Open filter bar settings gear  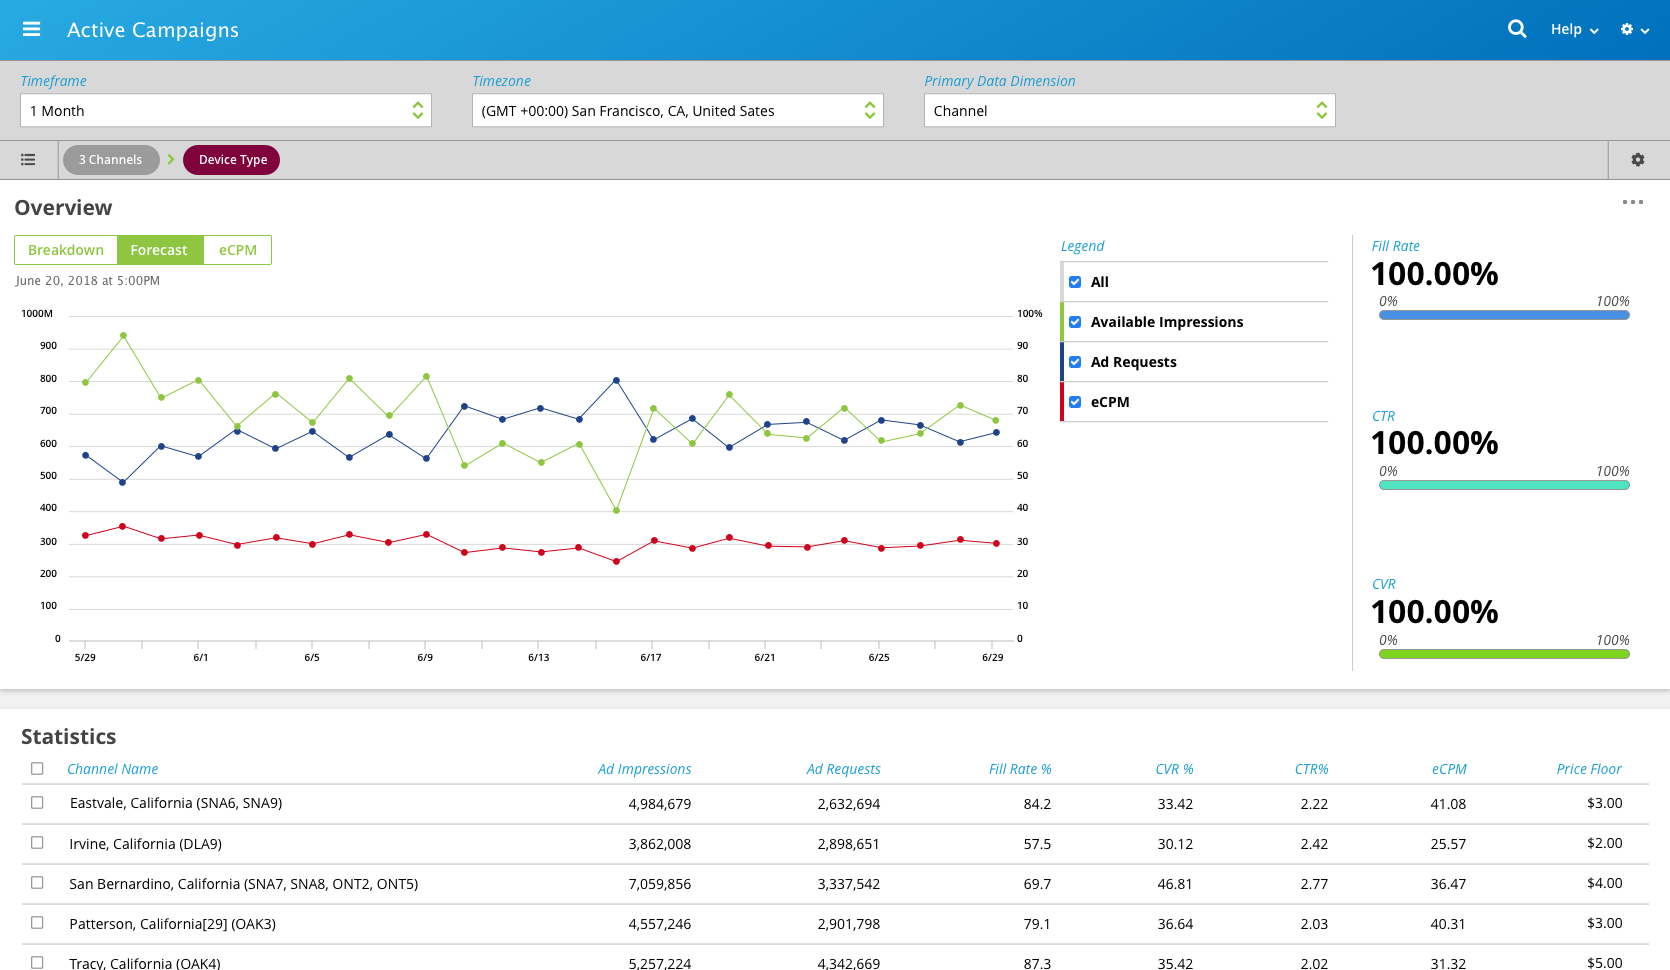(1637, 160)
